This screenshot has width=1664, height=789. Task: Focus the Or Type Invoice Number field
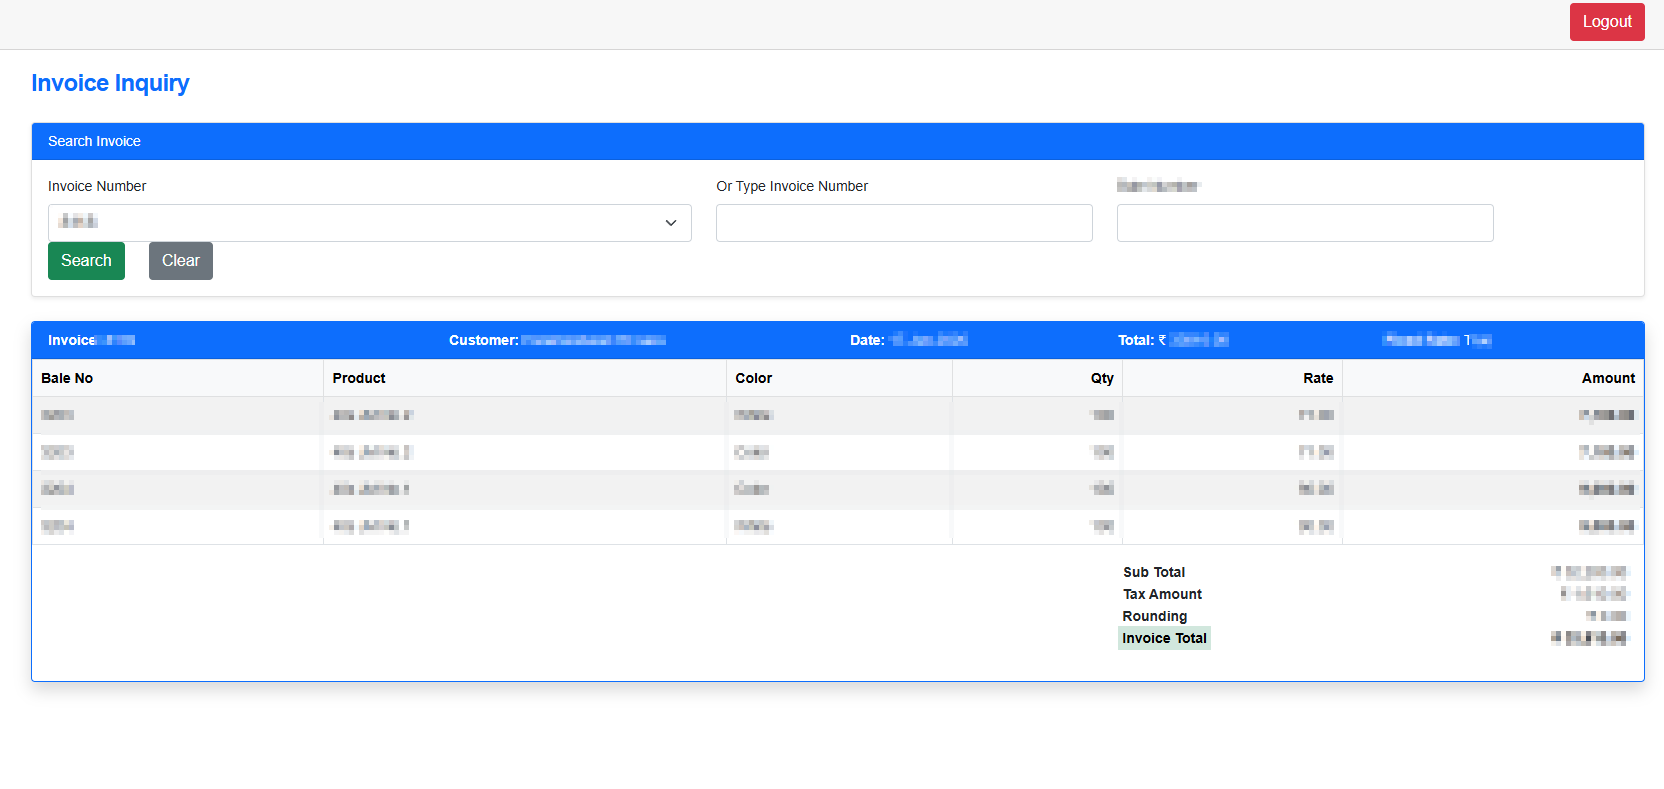click(x=904, y=223)
